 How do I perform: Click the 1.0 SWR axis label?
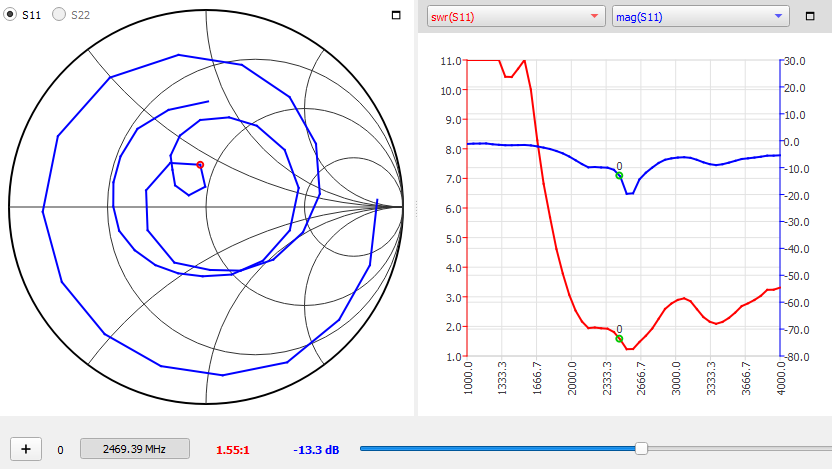click(x=454, y=357)
